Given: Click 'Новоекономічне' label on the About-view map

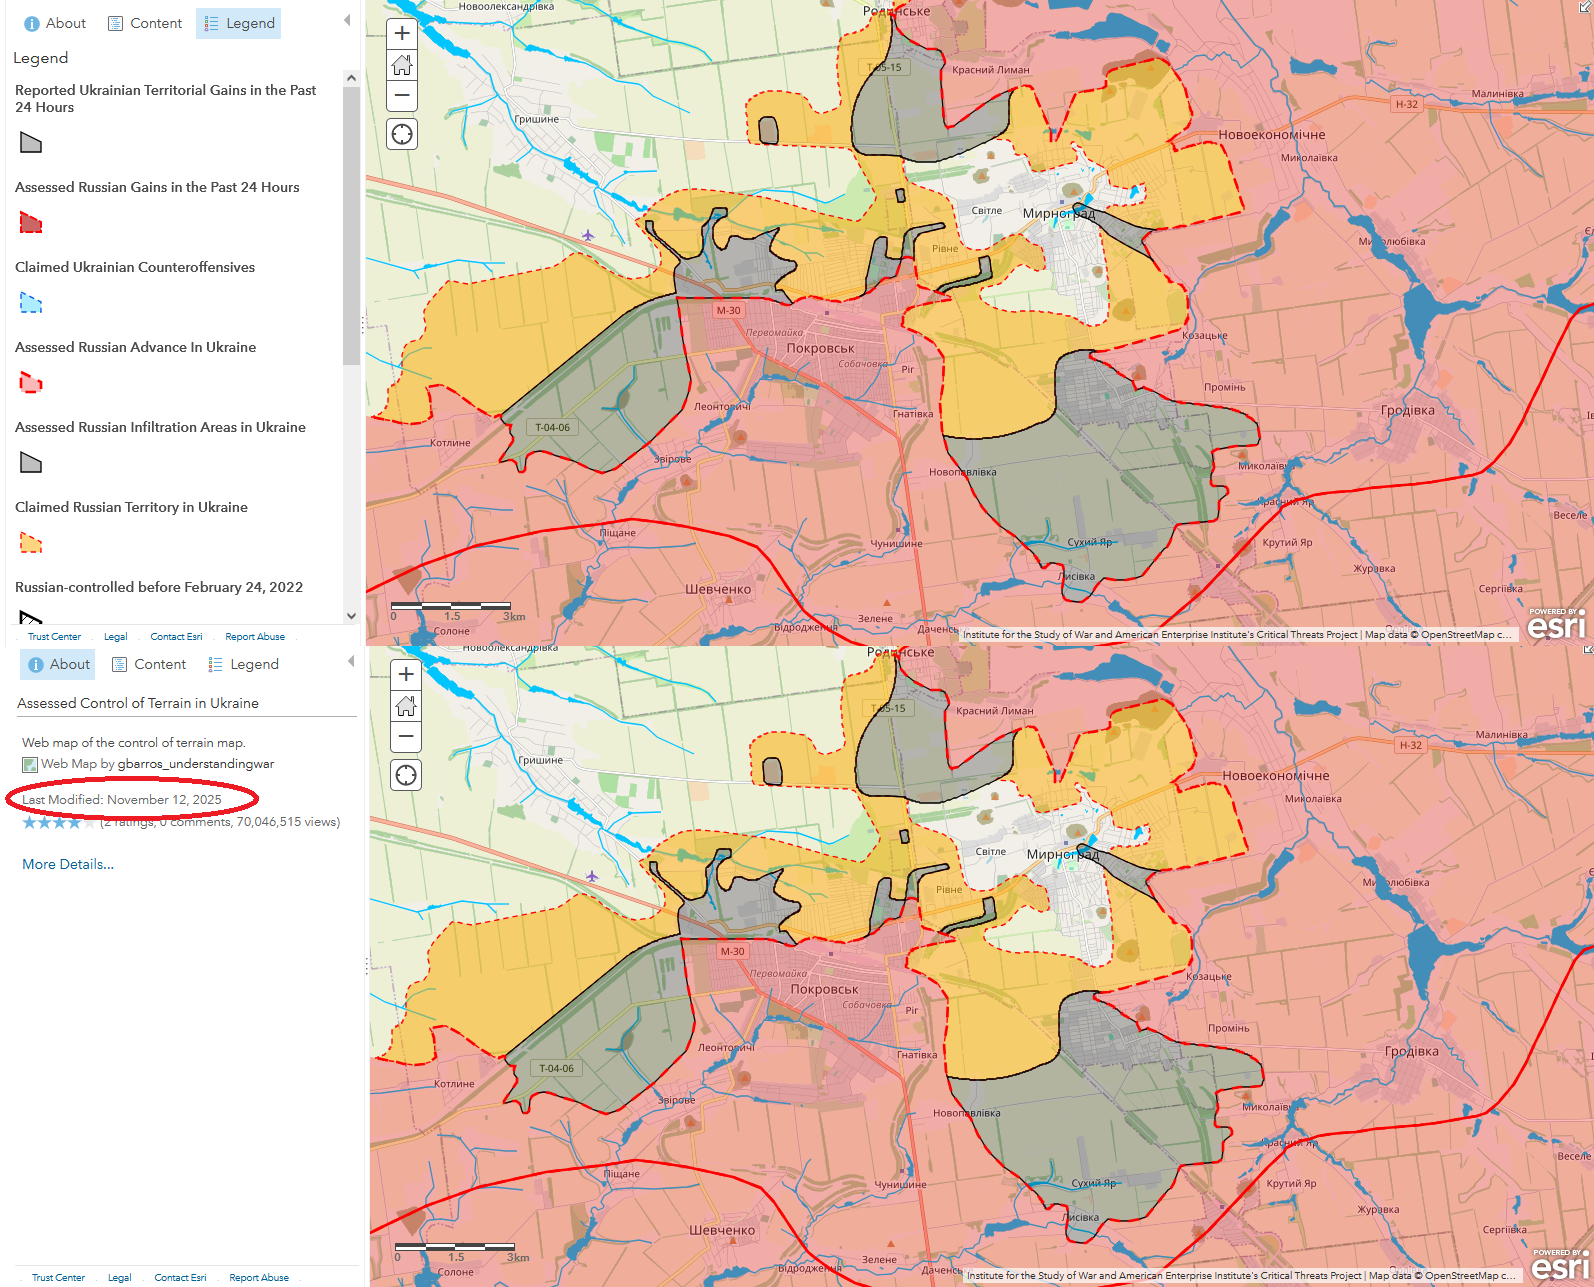Looking at the screenshot, I should point(1276,775).
